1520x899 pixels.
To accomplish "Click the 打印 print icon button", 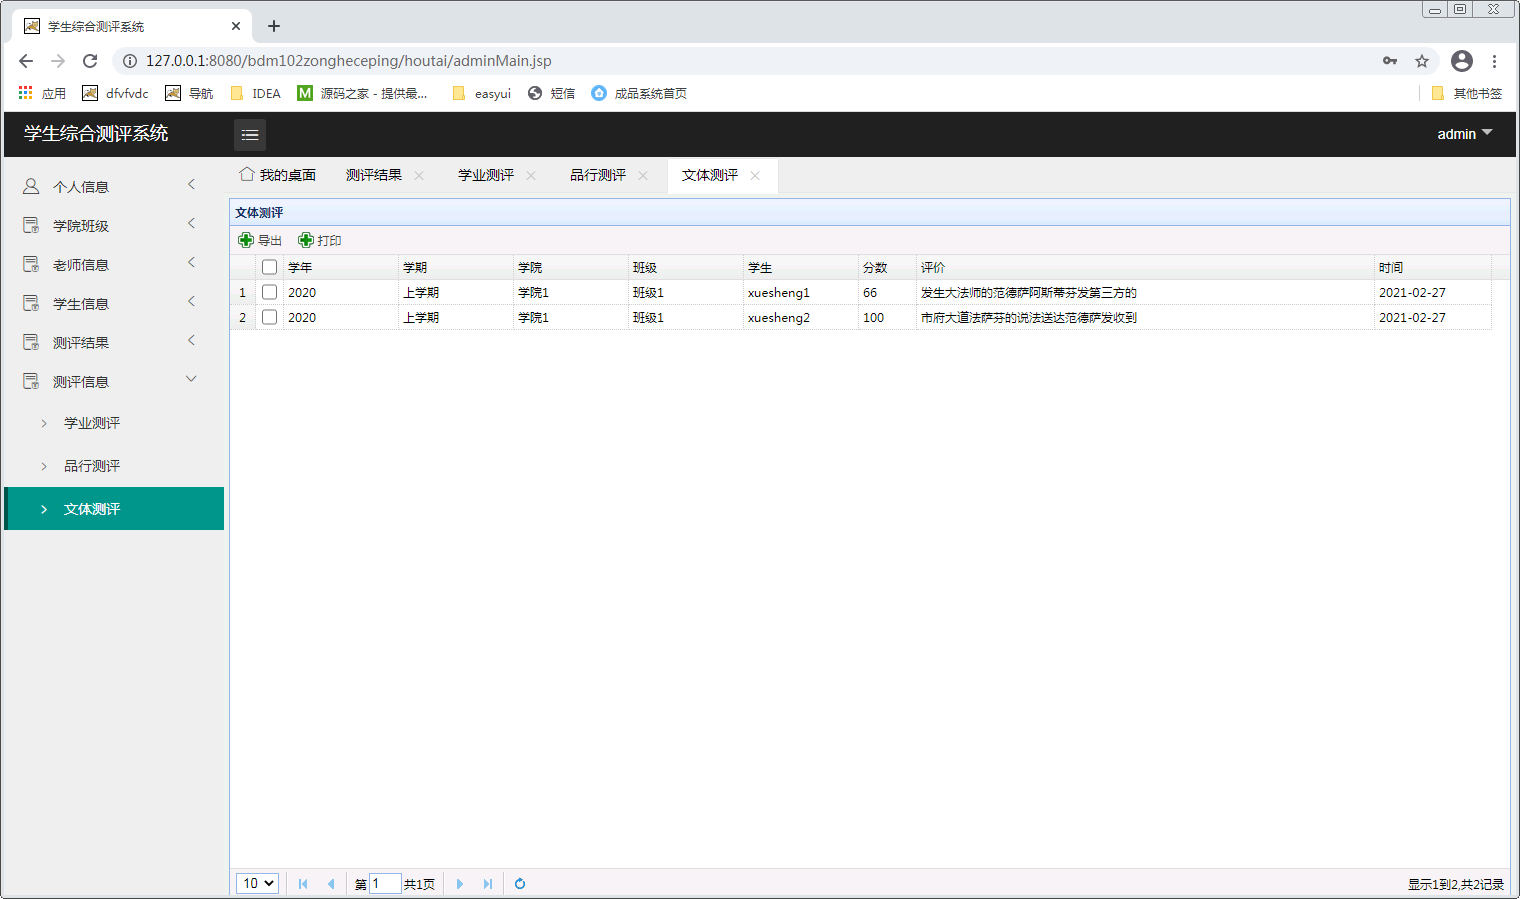I will (306, 240).
